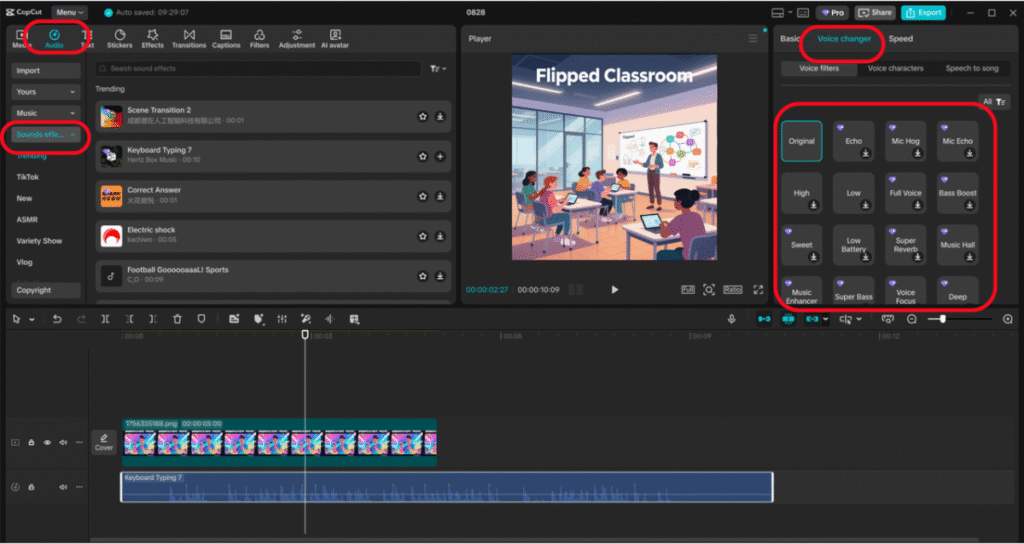Adjust the timeline zoom slider
The height and width of the screenshot is (544, 1024).
[x=943, y=319]
